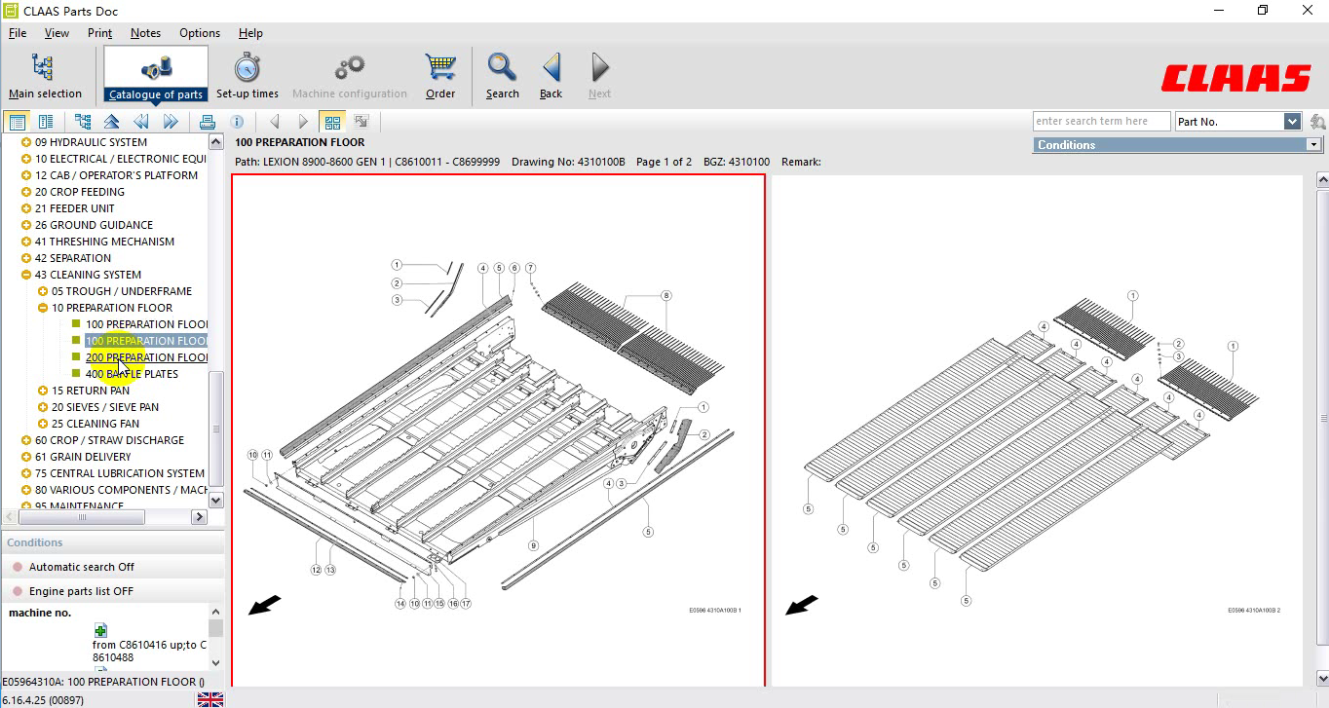Select the 200 PREPARATION FLOOR tree entry
This screenshot has width=1329, height=708.
147,358
